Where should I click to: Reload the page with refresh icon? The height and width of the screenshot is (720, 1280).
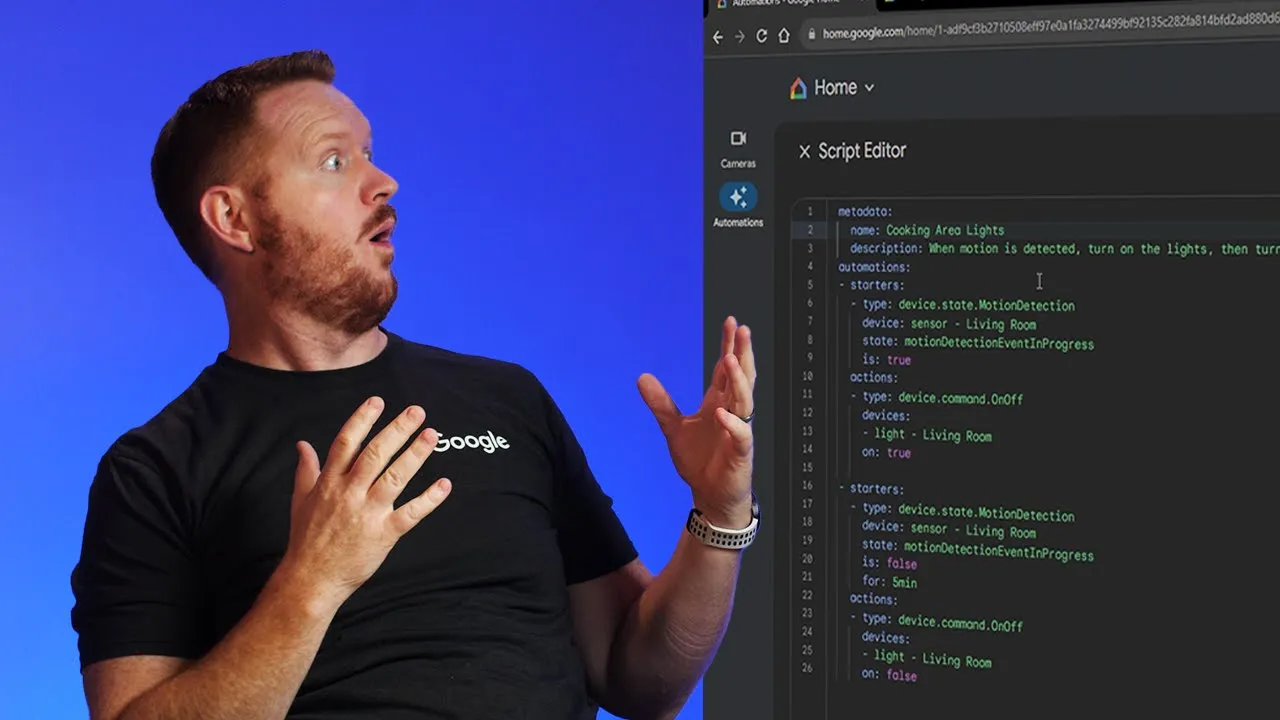click(x=761, y=36)
